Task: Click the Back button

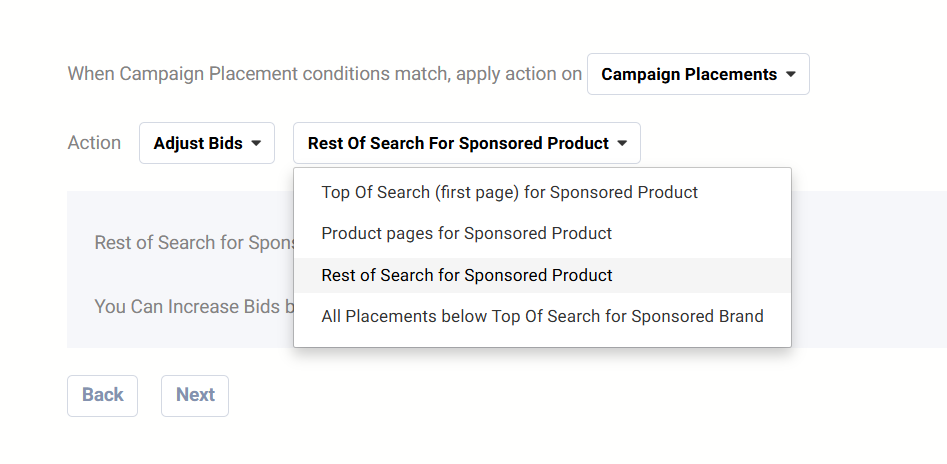Action: pos(102,395)
